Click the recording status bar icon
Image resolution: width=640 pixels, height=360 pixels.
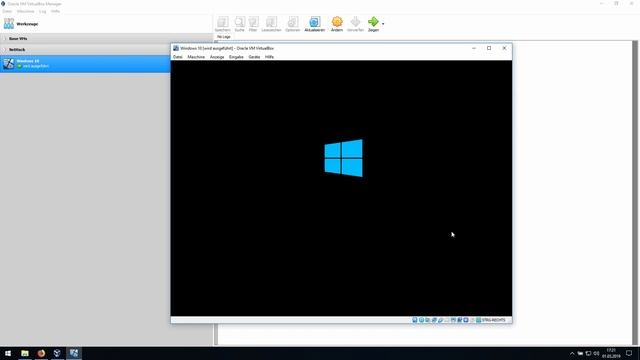click(x=459, y=320)
